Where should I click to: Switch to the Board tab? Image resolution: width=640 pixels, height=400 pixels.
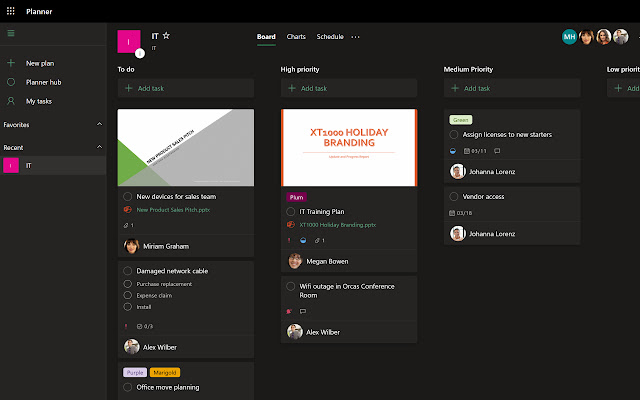pos(266,37)
